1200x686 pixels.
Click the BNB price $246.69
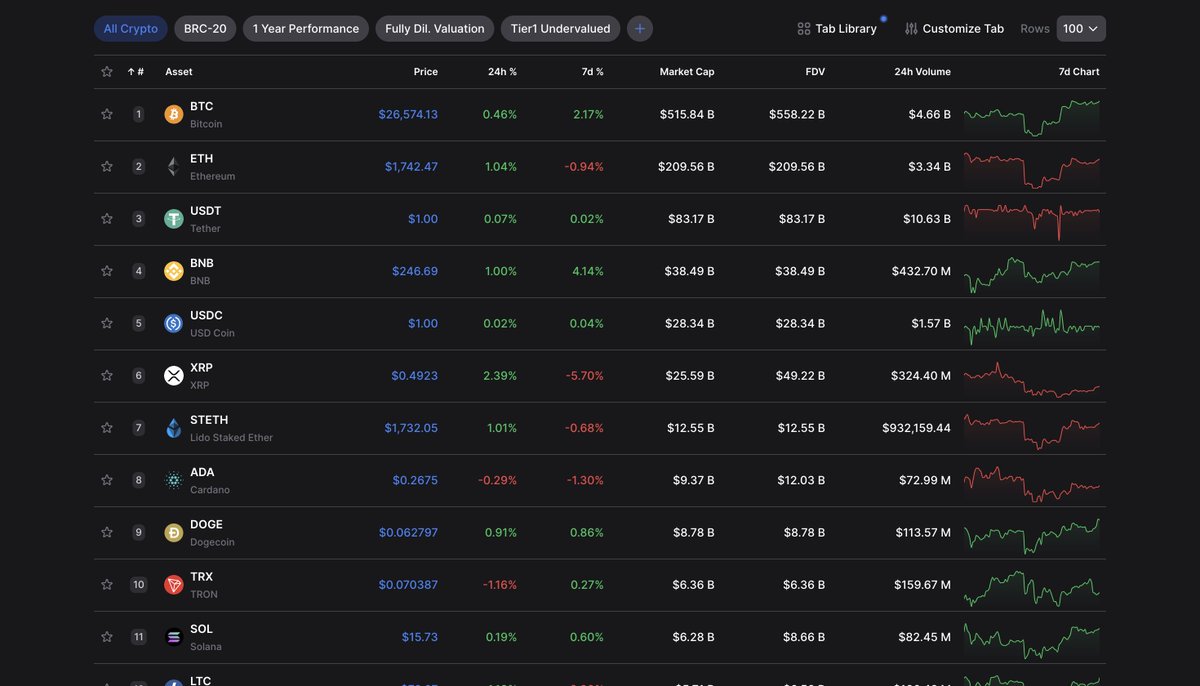(x=415, y=271)
